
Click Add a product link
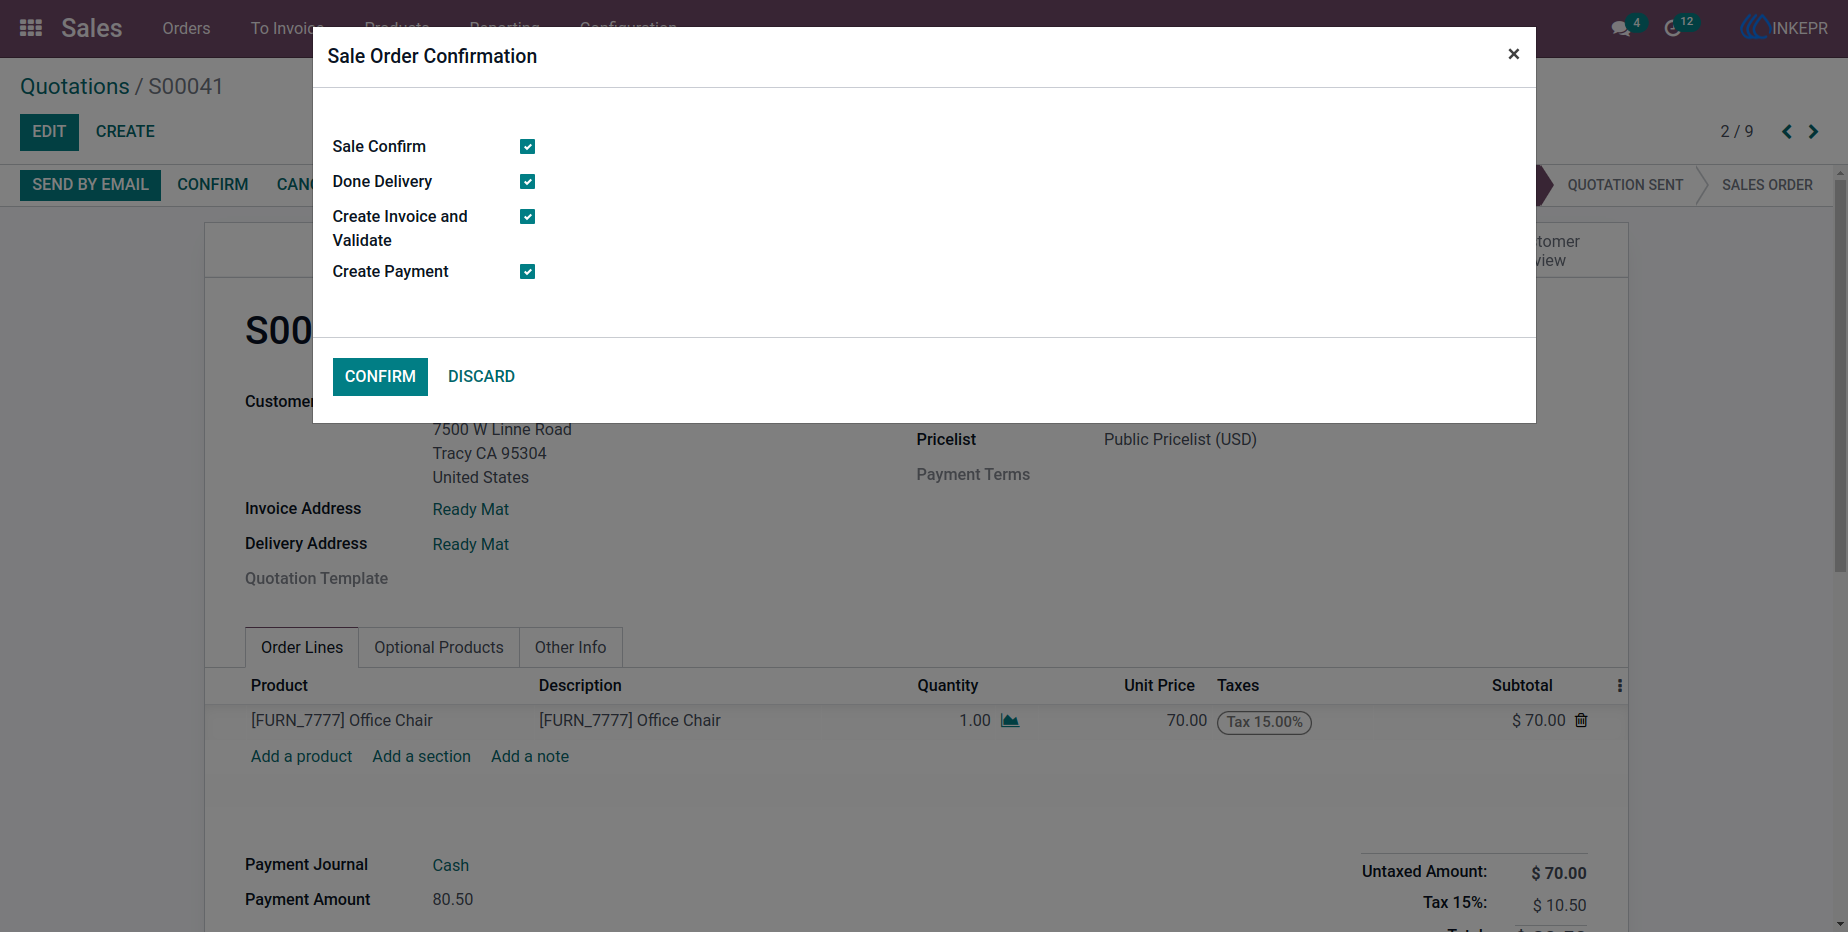pos(301,757)
